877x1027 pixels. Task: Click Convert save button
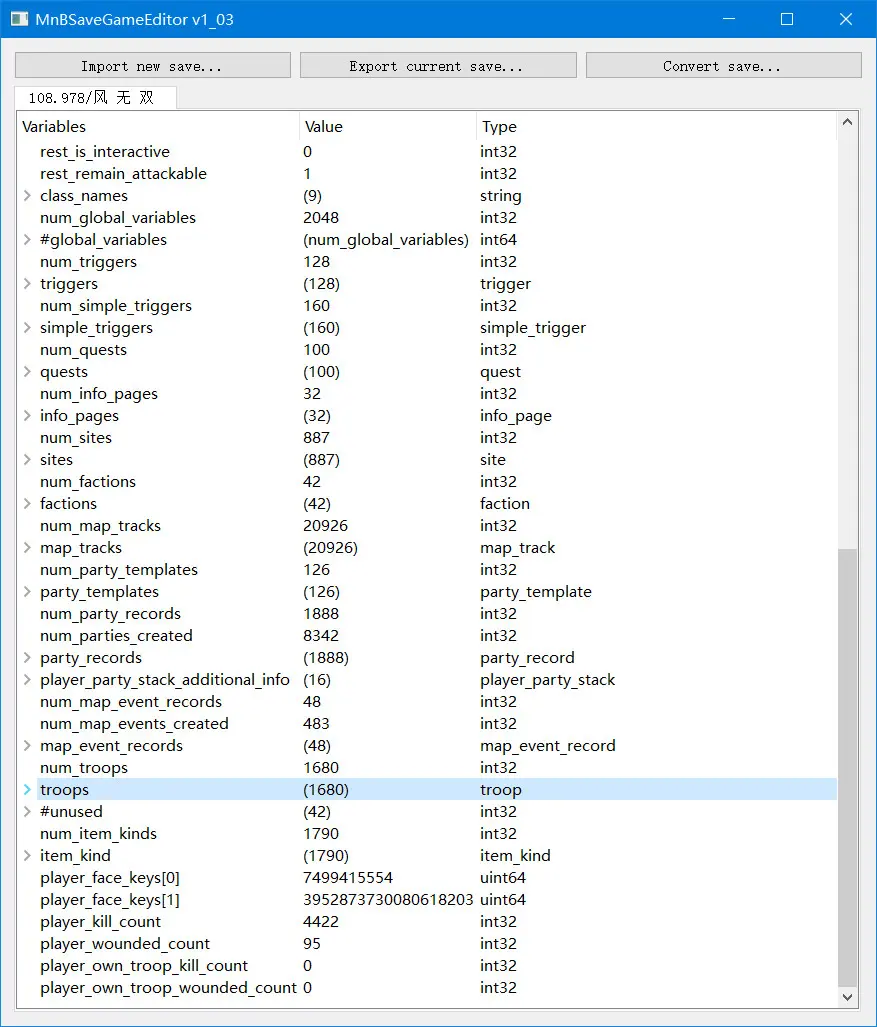[724, 65]
